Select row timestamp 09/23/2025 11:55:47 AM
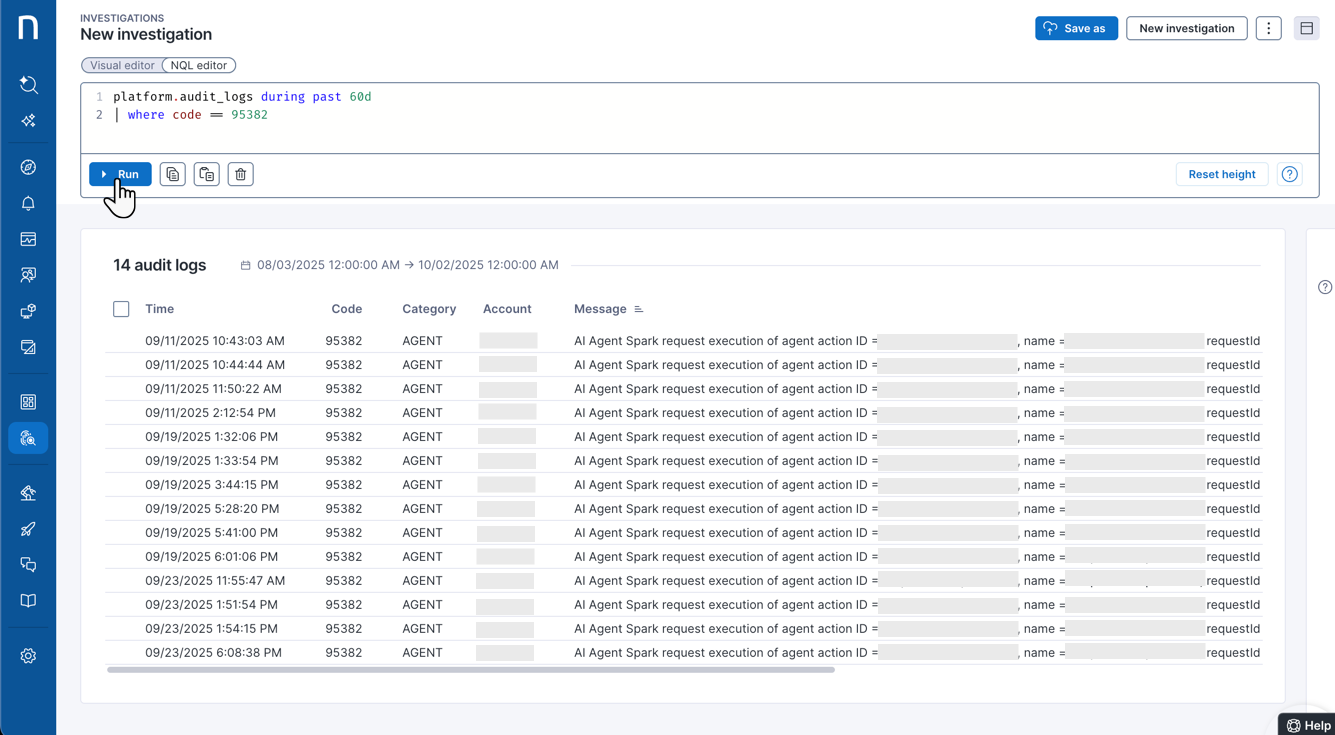This screenshot has height=735, width=1335. point(215,581)
